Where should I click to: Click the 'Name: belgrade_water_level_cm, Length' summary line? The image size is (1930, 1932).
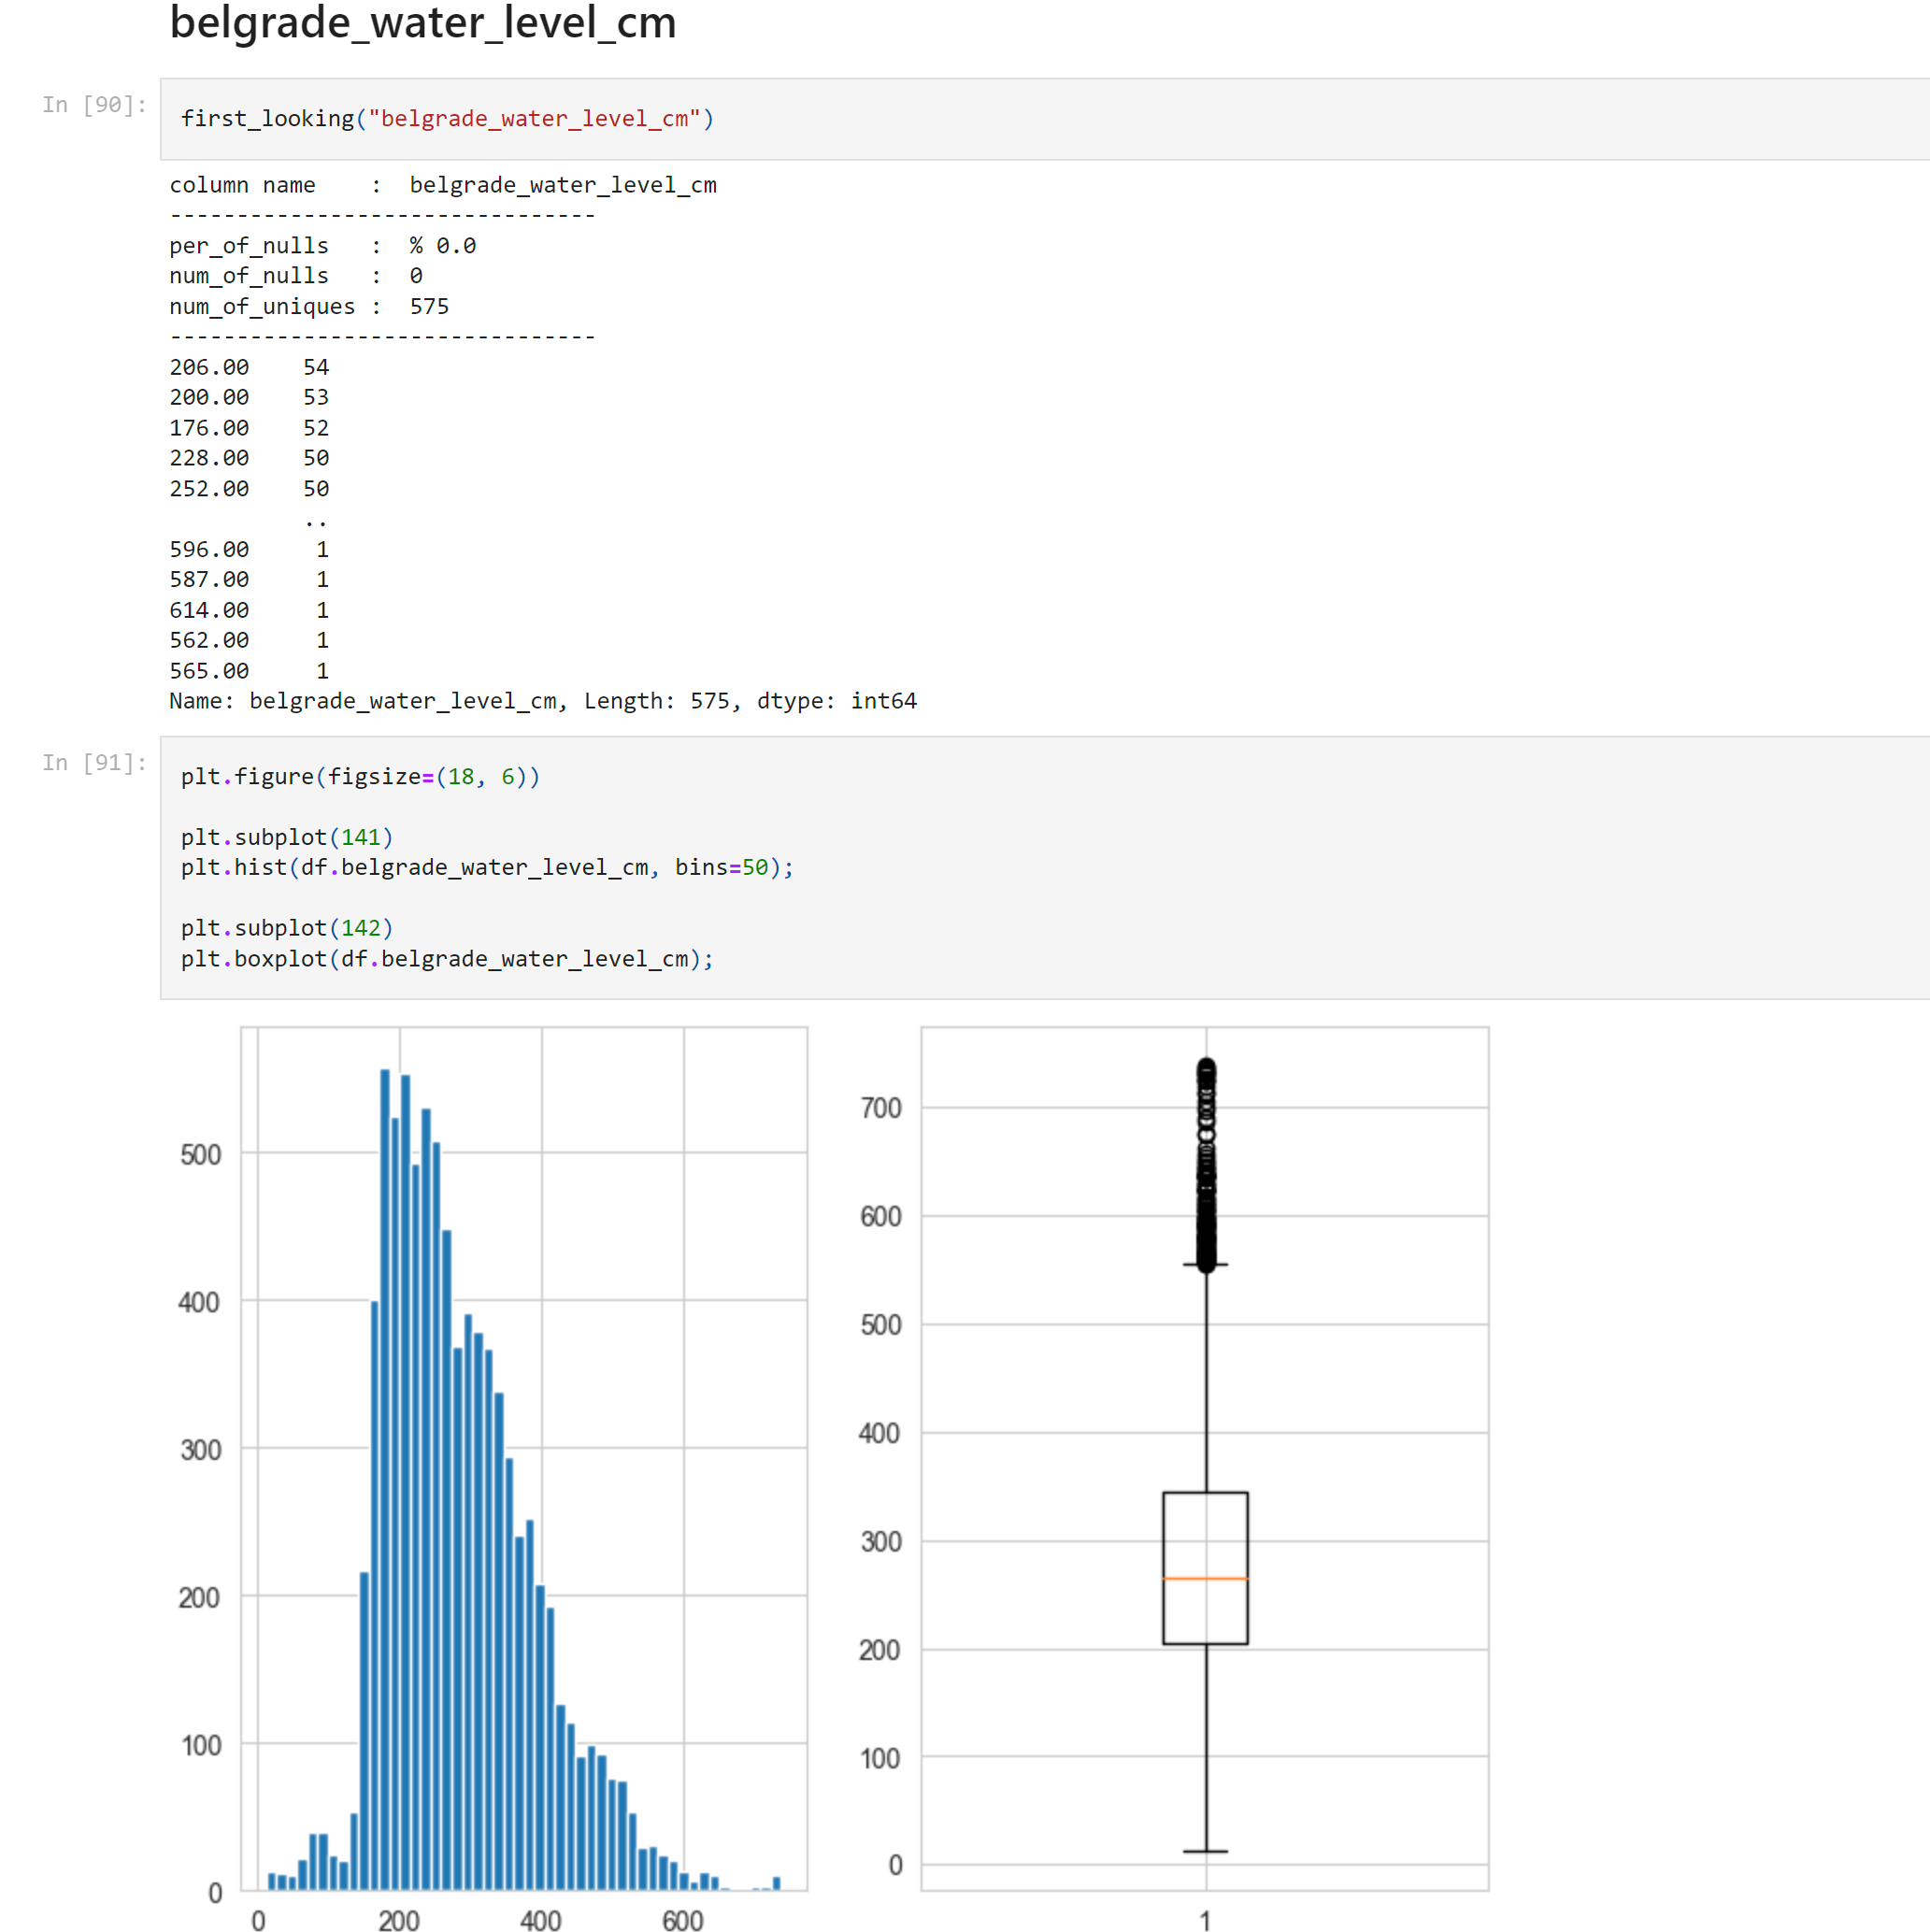point(543,701)
